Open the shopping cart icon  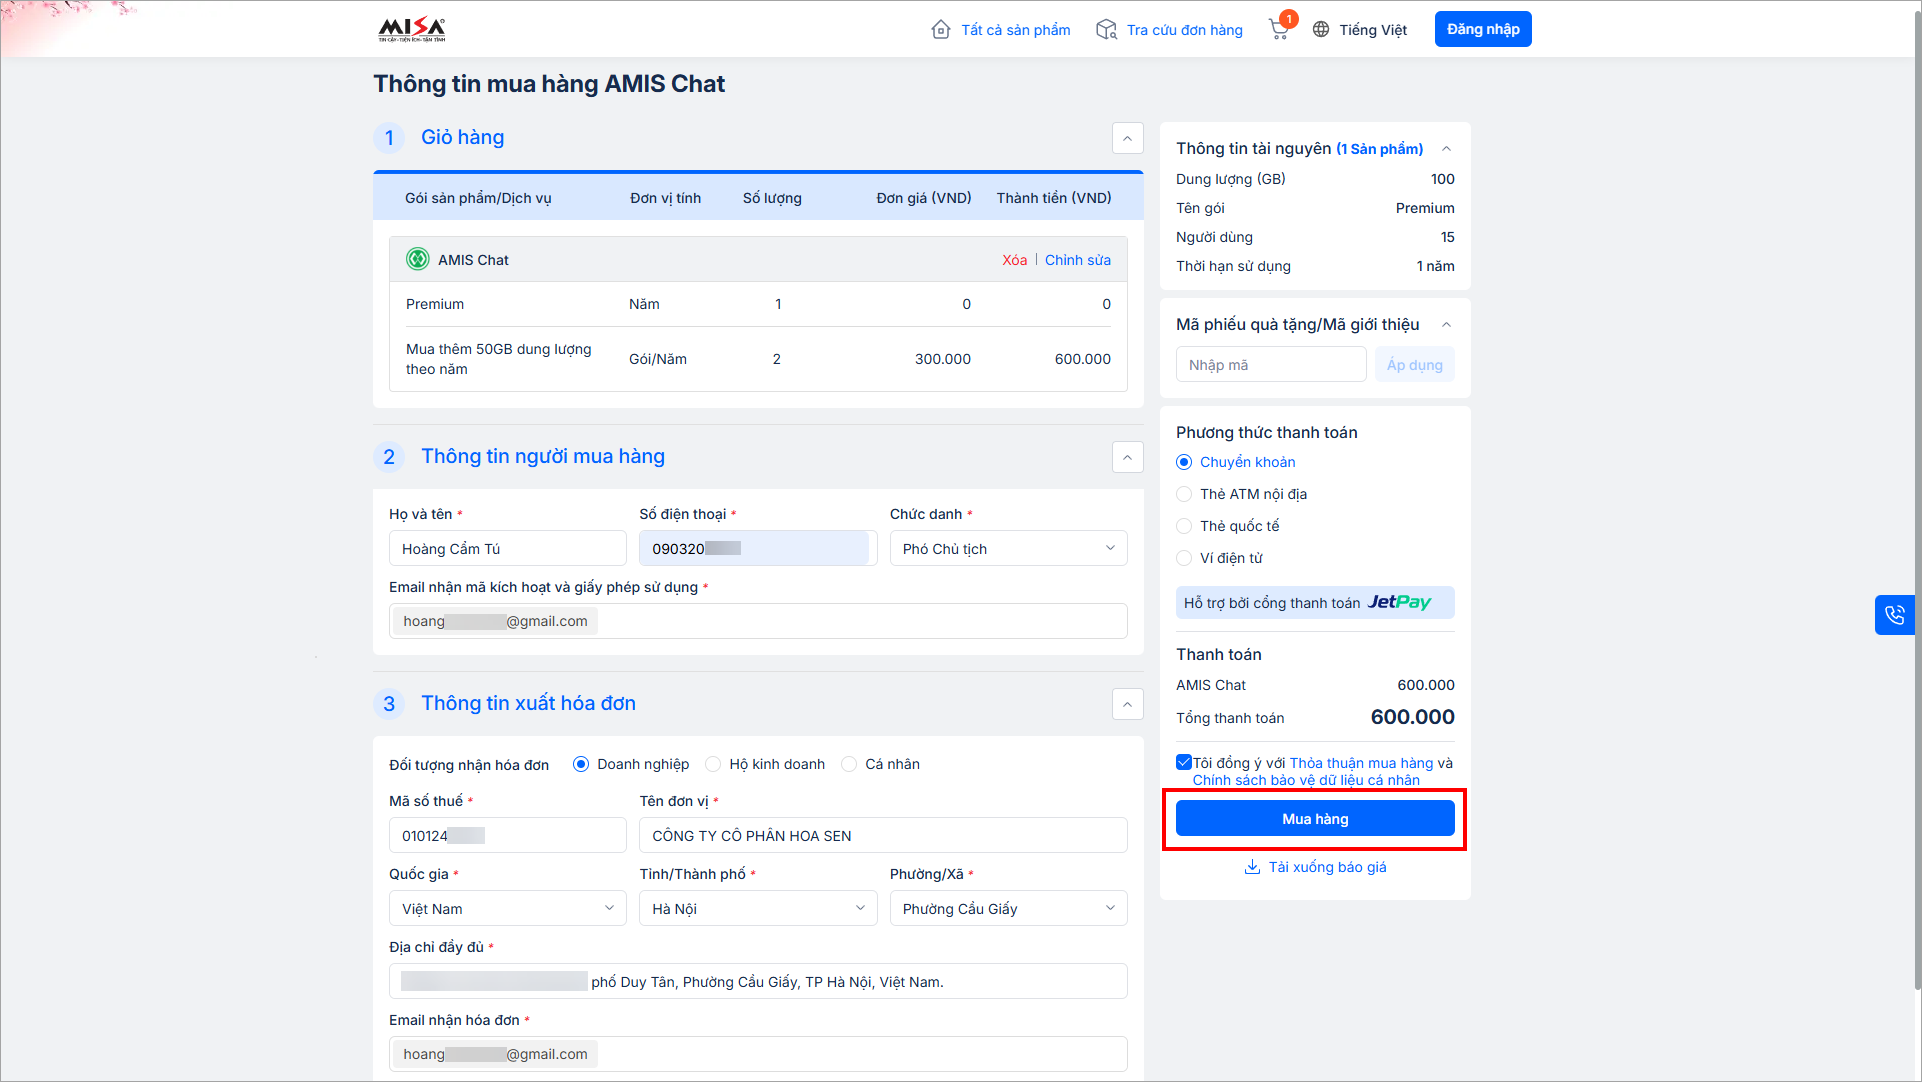(x=1278, y=29)
